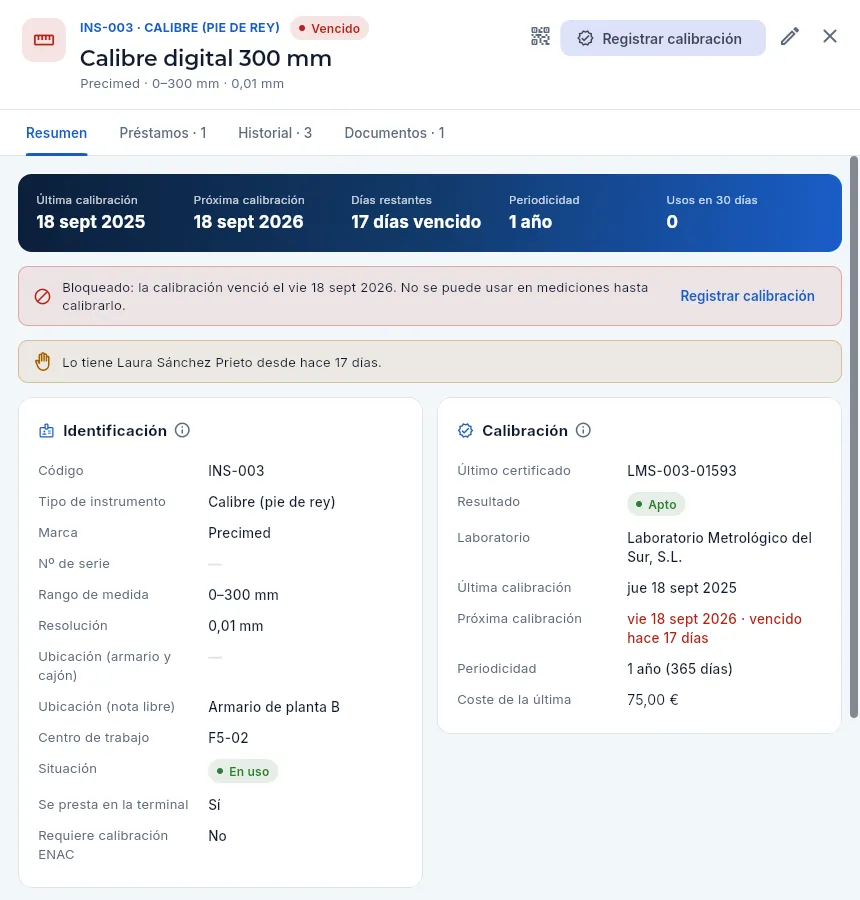This screenshot has width=860, height=900.
Task: Click the blocked warning icon in red alert
Action: [42, 296]
